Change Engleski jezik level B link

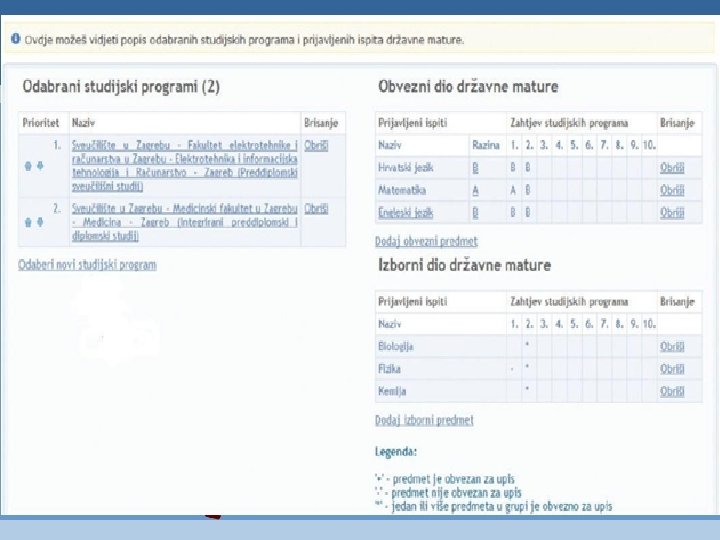click(x=475, y=213)
